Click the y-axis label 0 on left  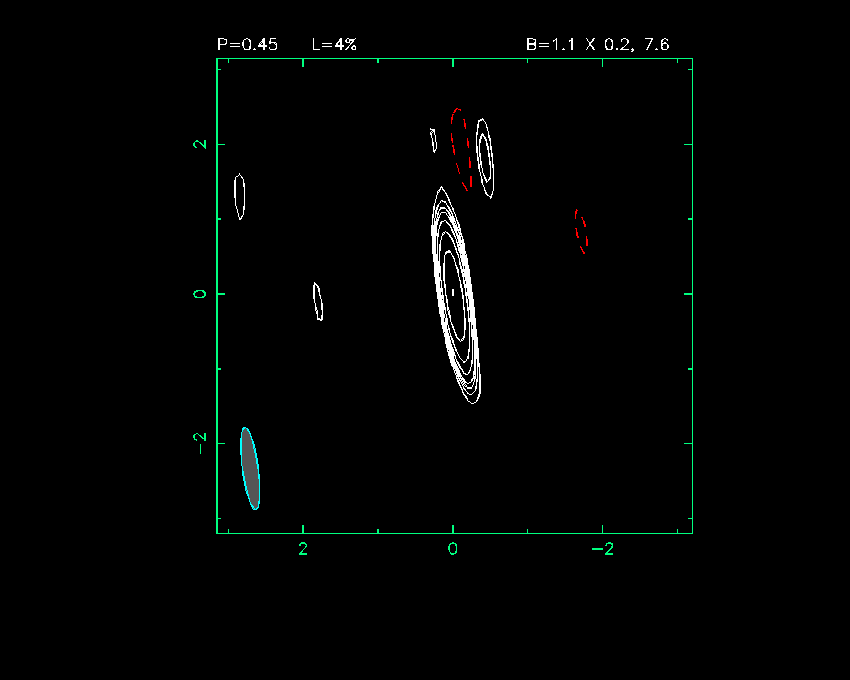click(201, 293)
